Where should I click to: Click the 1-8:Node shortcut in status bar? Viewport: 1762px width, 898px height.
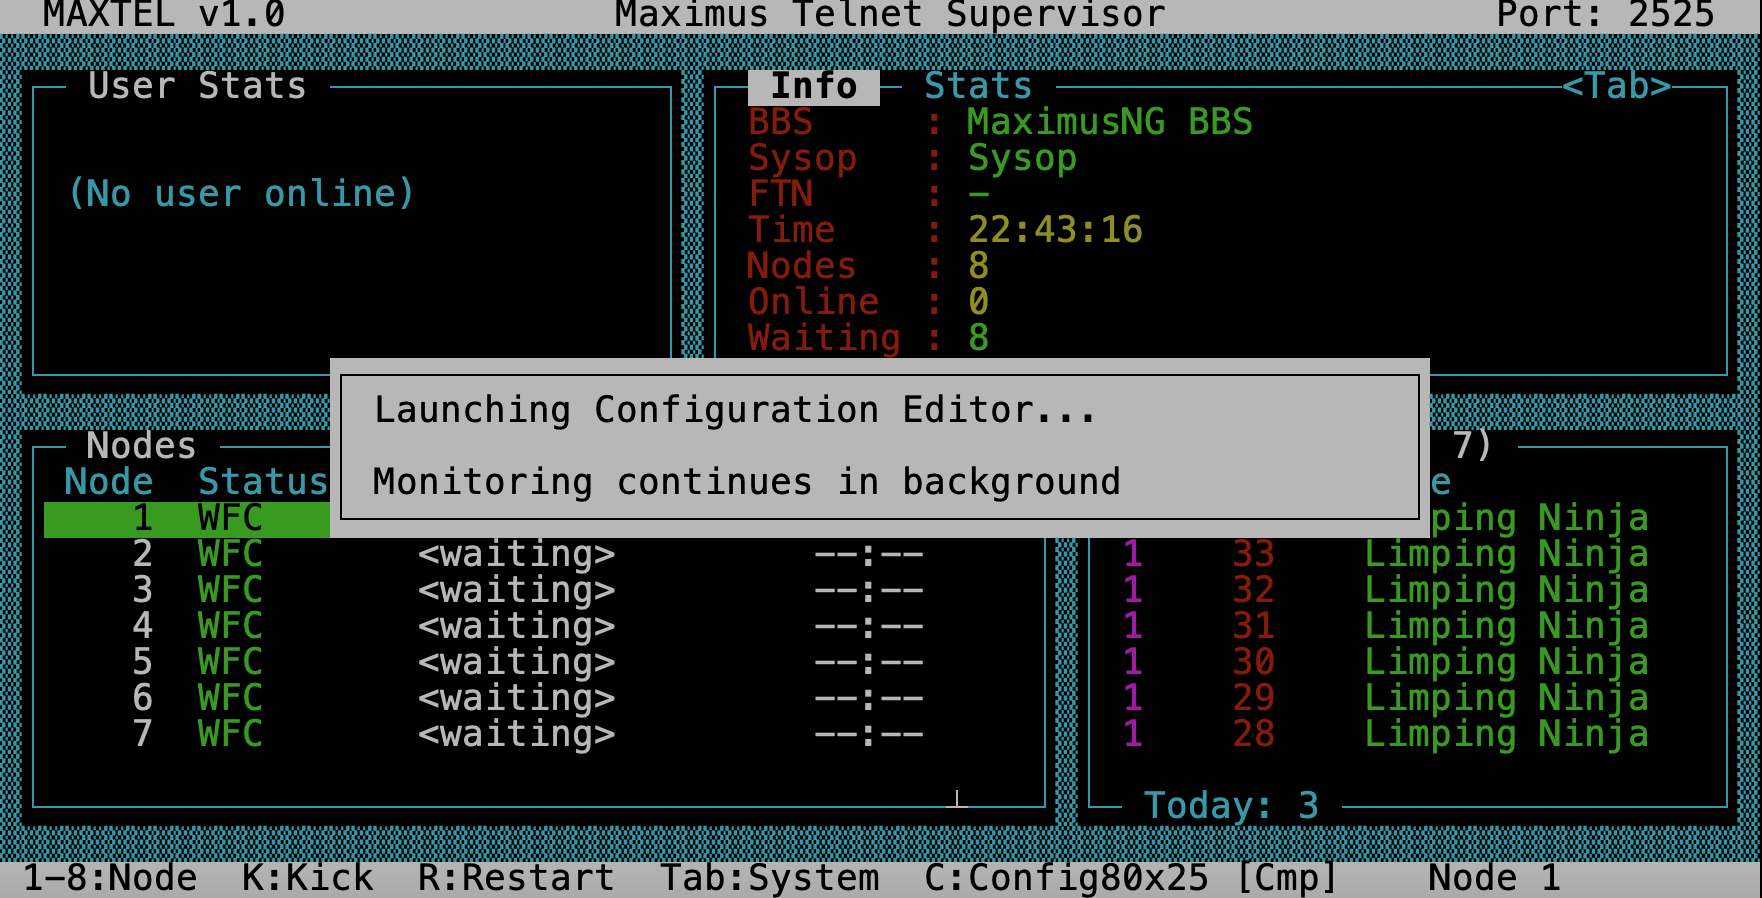click(110, 879)
